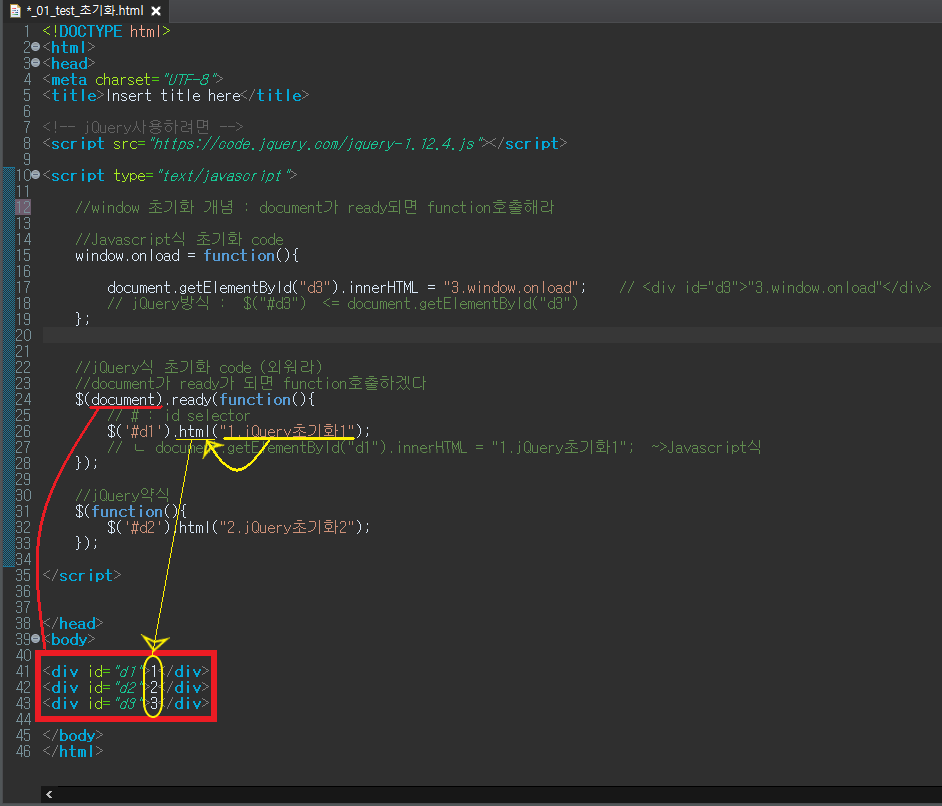This screenshot has height=806, width=942.
Task: Select the _01_test_초기화.html editor tab
Action: click(x=85, y=11)
